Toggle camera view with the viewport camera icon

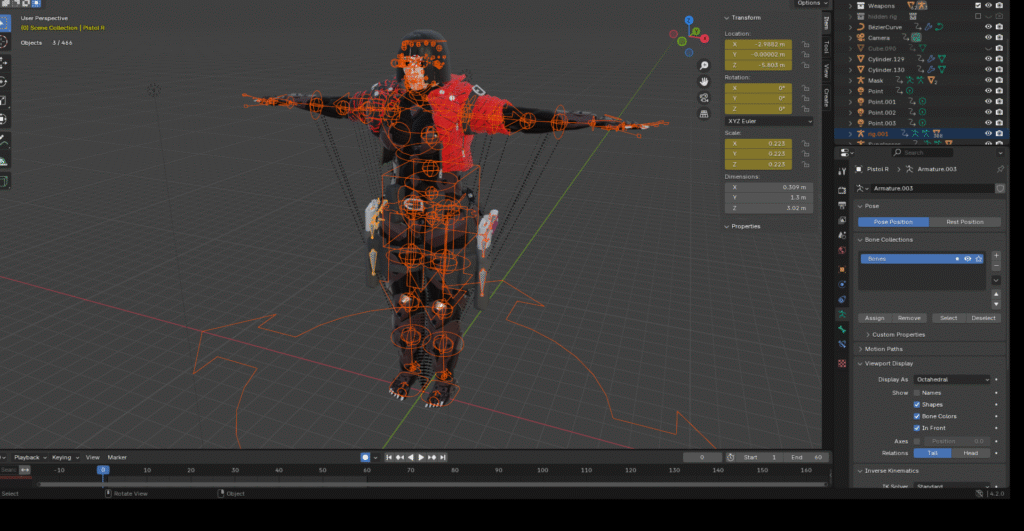[x=705, y=97]
